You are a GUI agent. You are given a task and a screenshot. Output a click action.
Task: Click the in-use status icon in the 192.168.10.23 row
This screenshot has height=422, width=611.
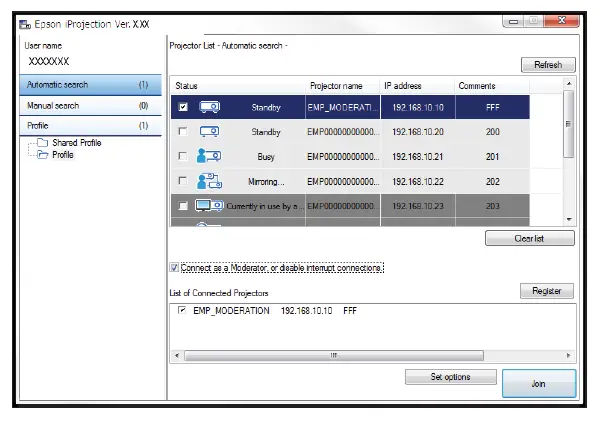point(209,205)
